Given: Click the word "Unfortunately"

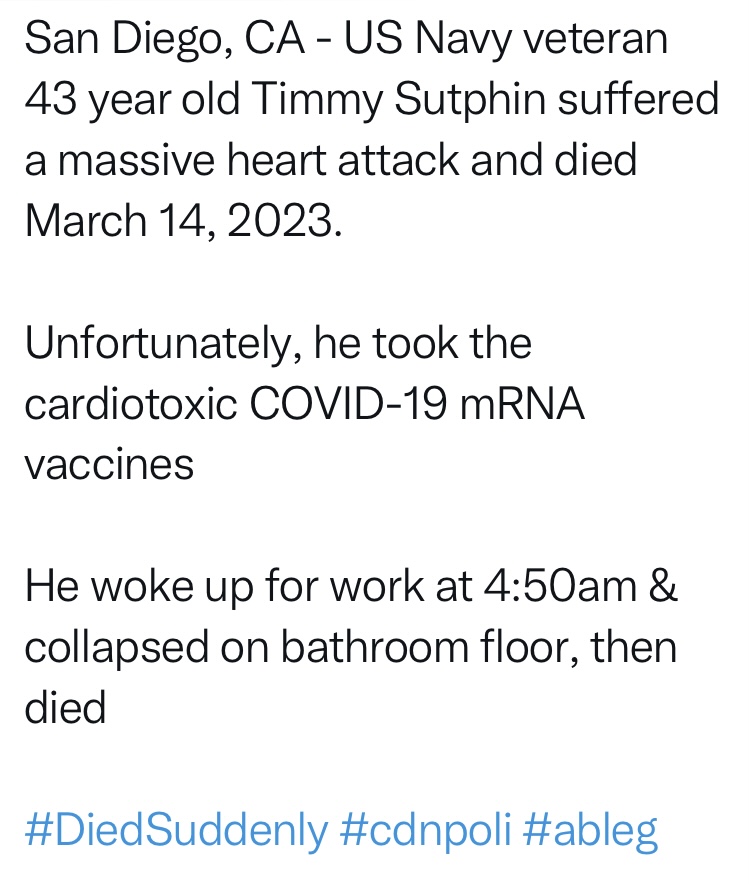Looking at the screenshot, I should 160,343.
